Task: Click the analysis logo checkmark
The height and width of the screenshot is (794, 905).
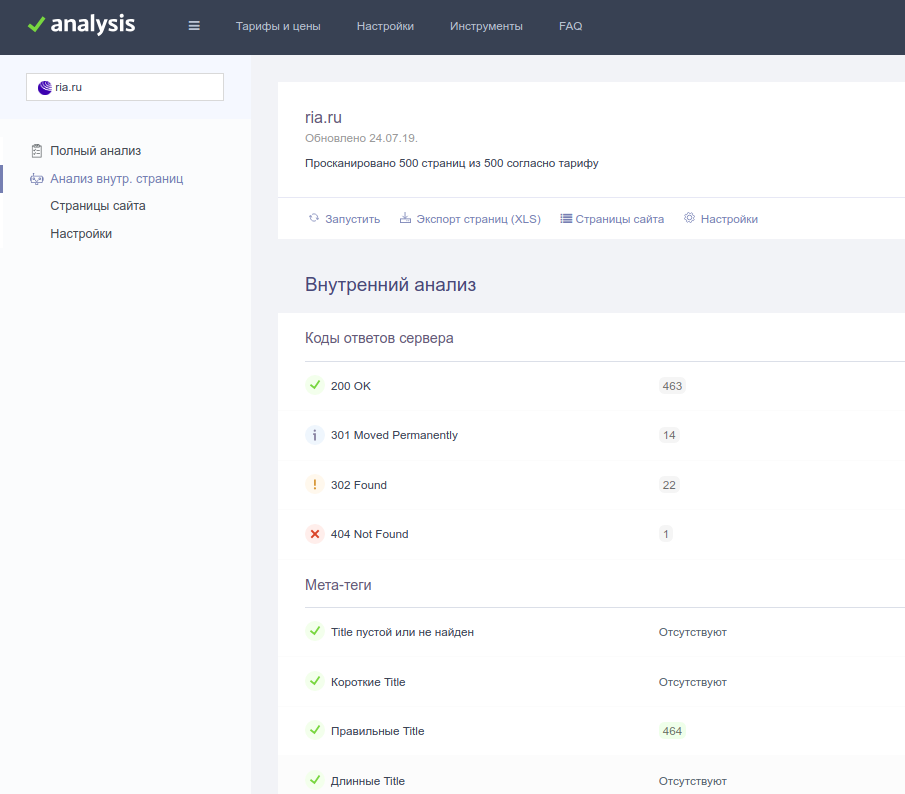Action: point(36,24)
